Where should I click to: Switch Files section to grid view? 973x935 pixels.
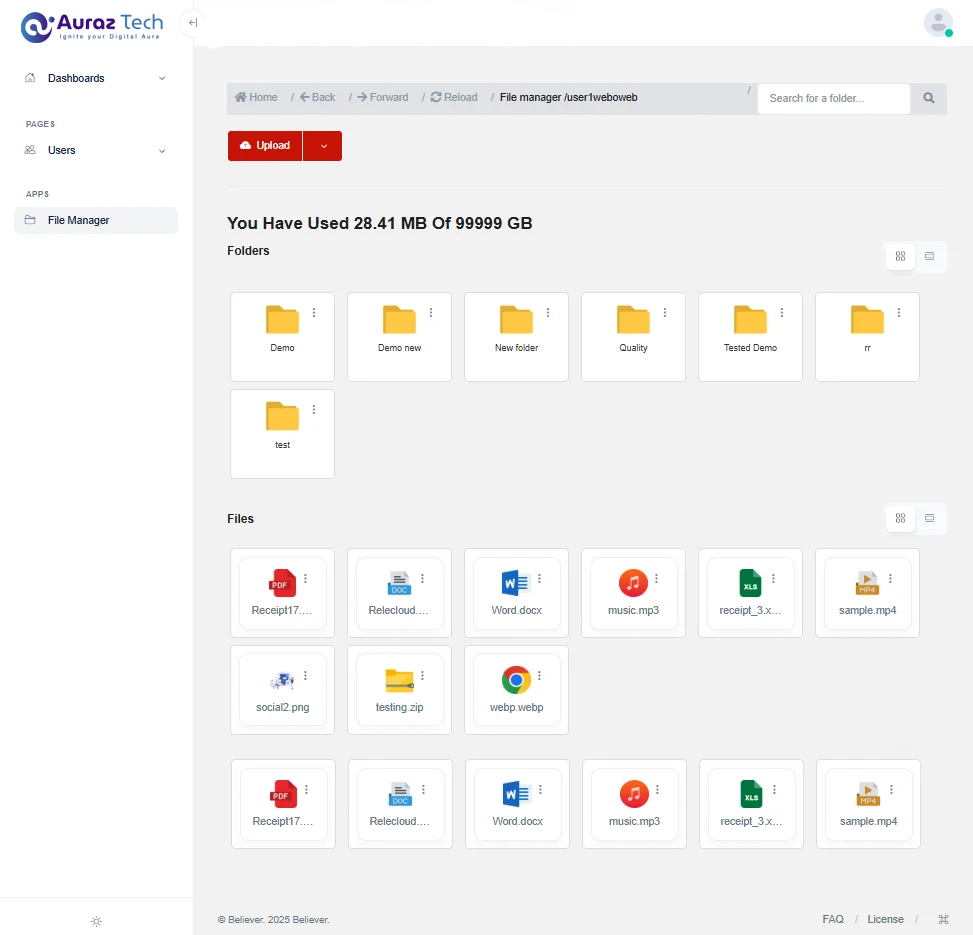[900, 518]
